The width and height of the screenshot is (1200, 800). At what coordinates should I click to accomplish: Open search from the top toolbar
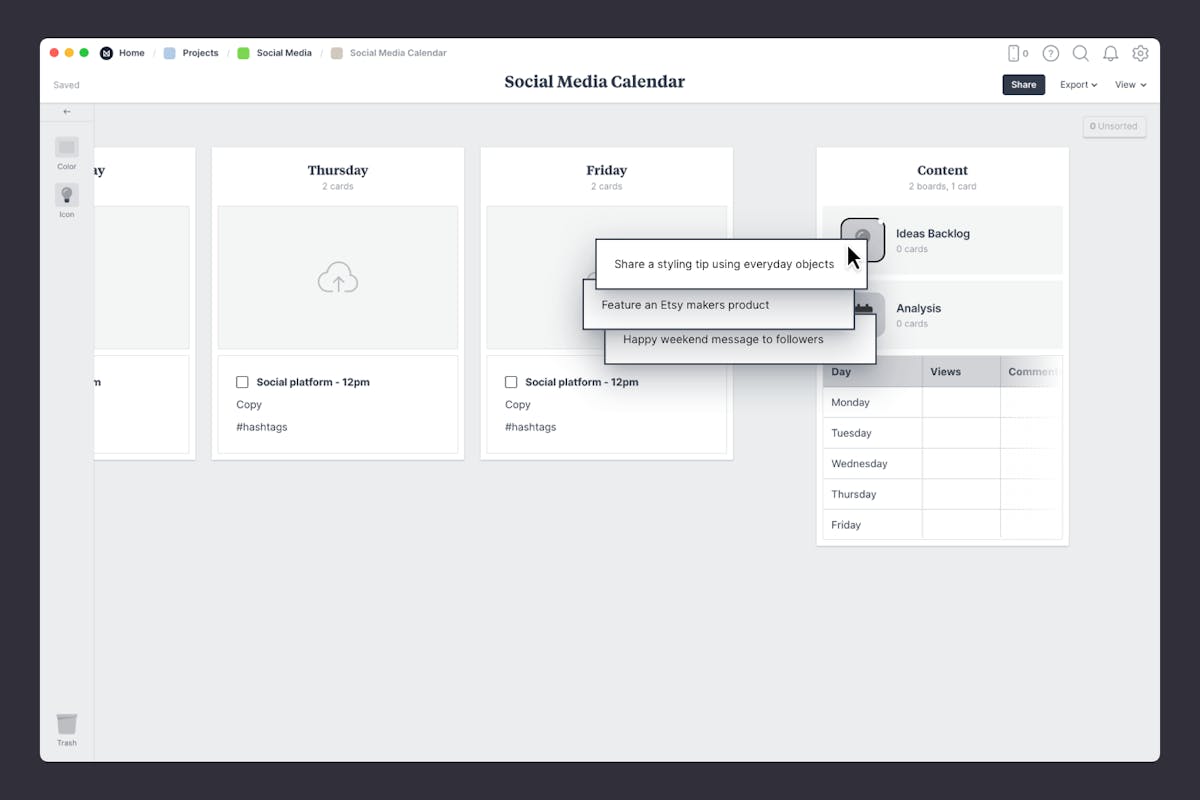(x=1080, y=53)
